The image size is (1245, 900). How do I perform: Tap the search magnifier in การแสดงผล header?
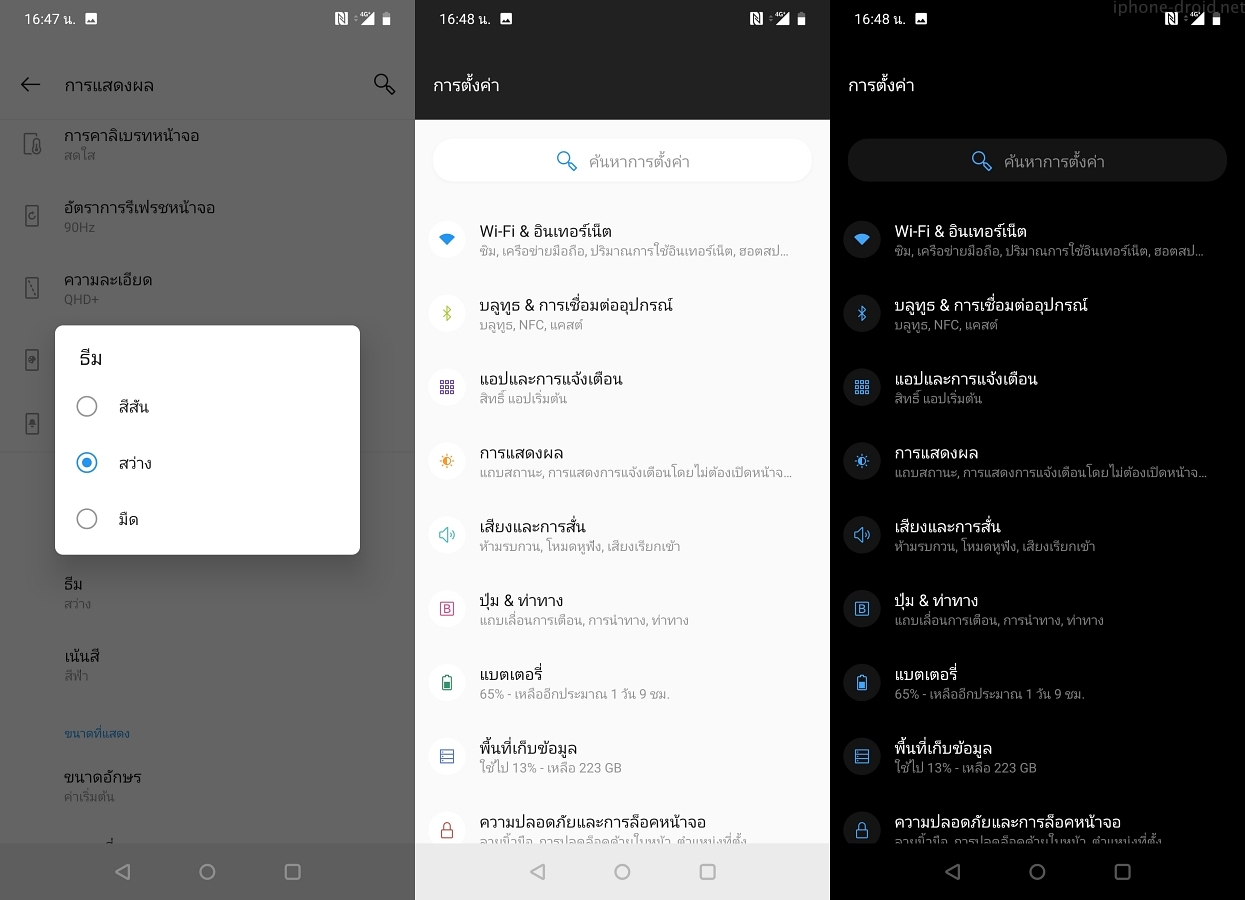coord(384,84)
